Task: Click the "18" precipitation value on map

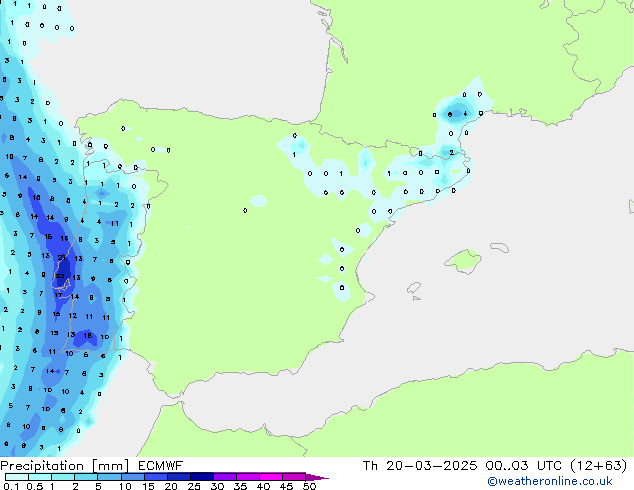Action: click(87, 336)
